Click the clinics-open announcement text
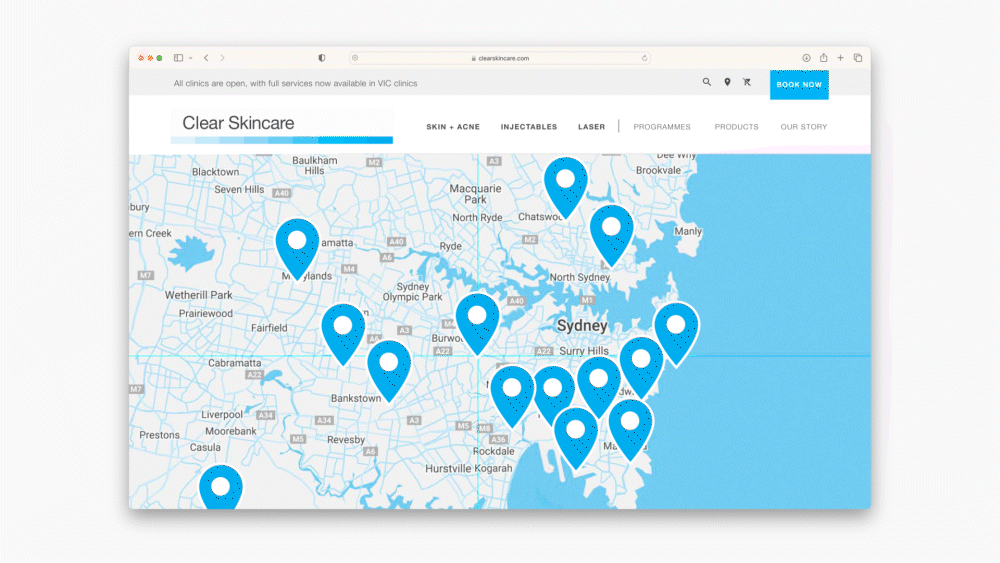The image size is (1000, 563). tap(295, 84)
